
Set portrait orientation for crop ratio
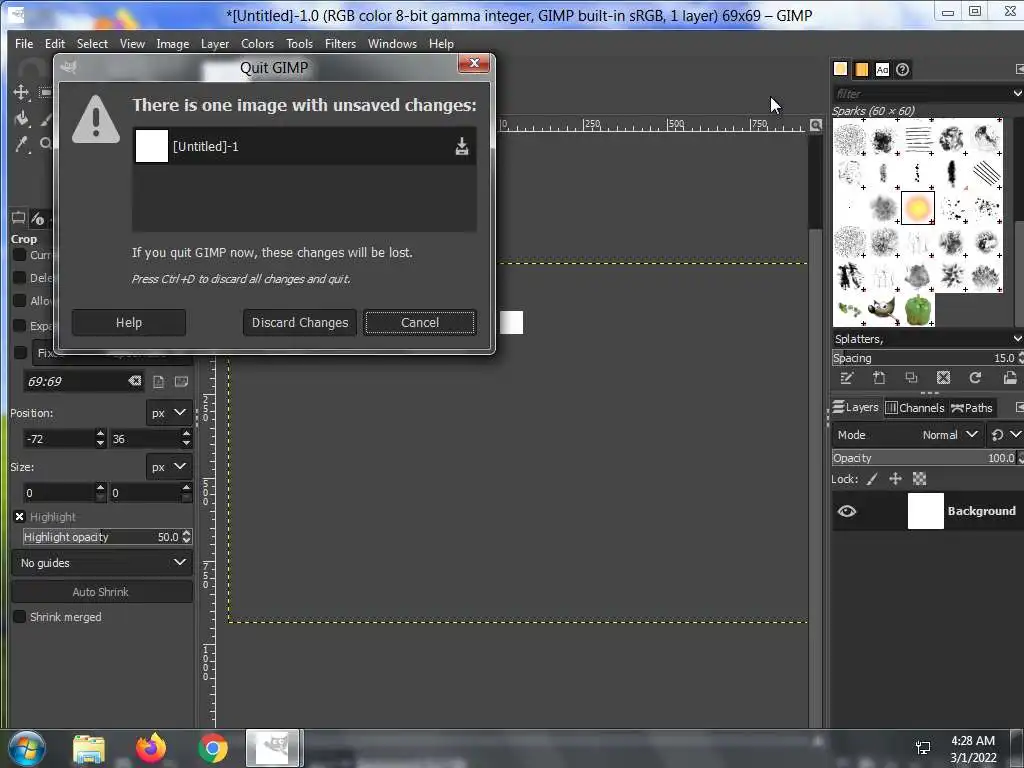coord(159,381)
